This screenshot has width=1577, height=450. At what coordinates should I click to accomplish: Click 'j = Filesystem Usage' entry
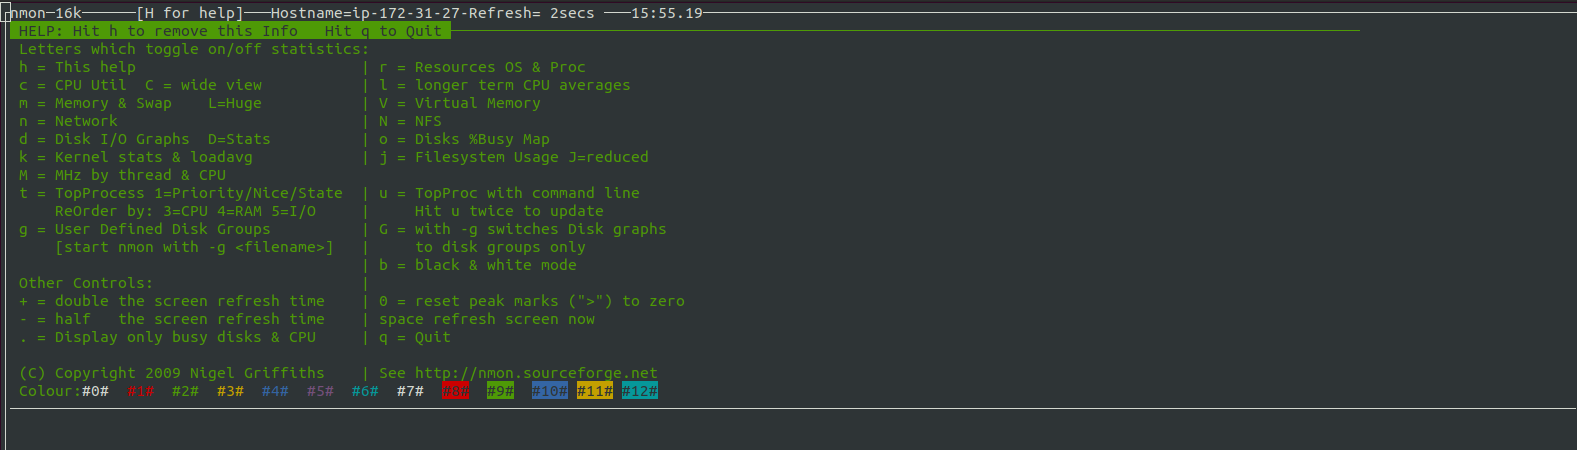pos(469,157)
